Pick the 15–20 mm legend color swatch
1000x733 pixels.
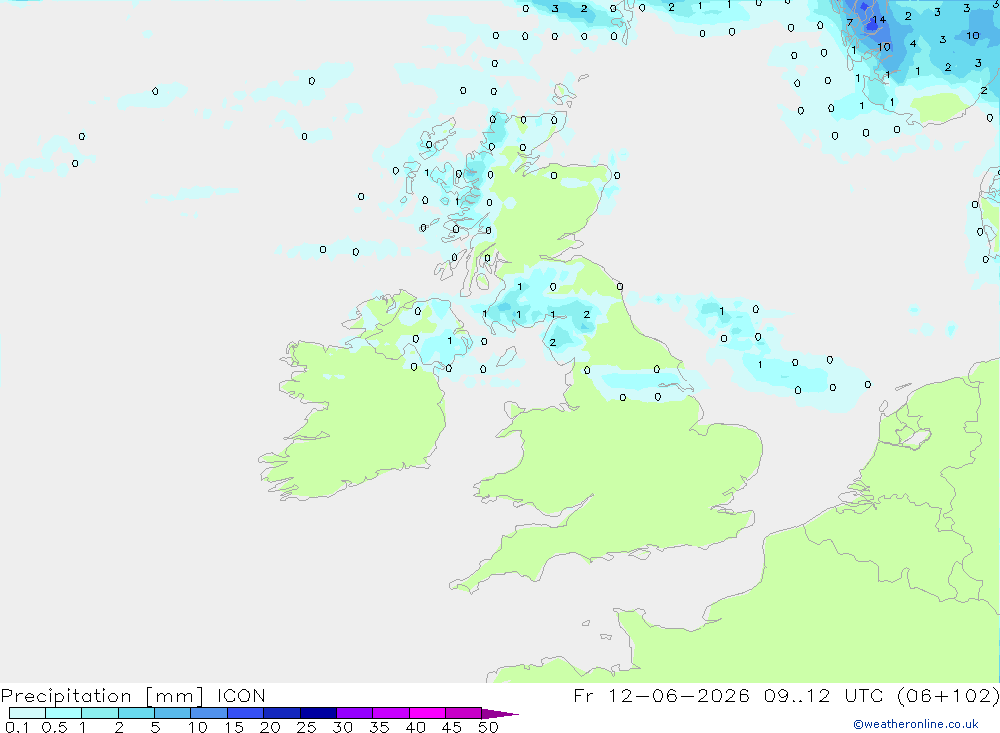[246, 713]
